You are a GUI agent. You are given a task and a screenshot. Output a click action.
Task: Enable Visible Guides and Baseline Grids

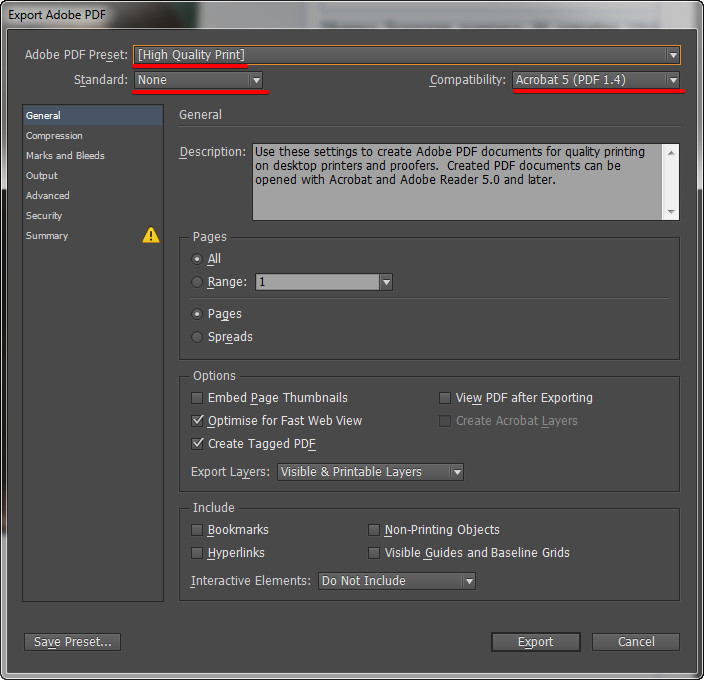[374, 553]
